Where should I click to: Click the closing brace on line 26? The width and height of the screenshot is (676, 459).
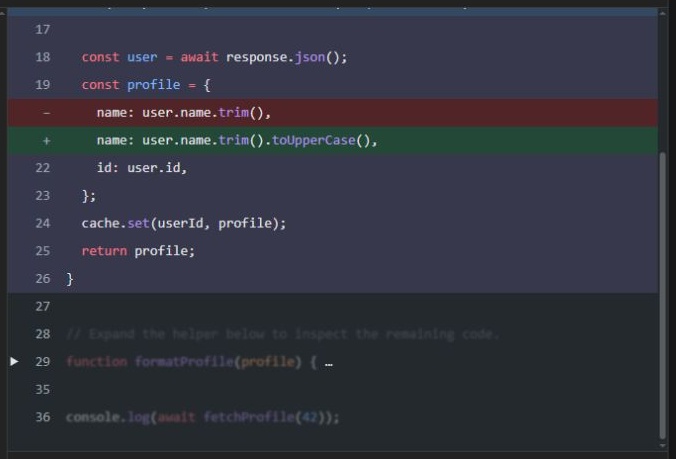pos(70,279)
